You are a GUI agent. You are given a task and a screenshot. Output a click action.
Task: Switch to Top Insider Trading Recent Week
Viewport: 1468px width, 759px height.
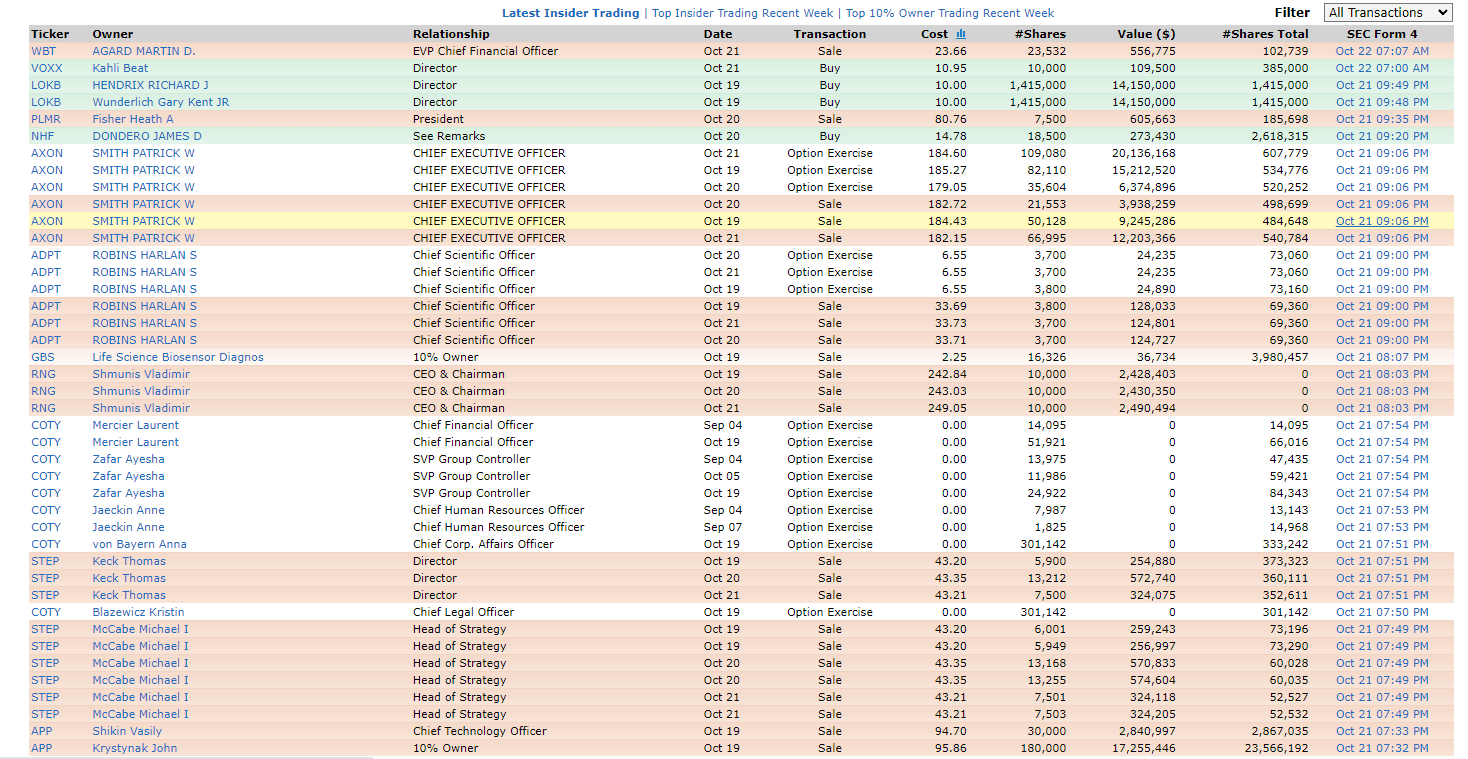pos(742,13)
